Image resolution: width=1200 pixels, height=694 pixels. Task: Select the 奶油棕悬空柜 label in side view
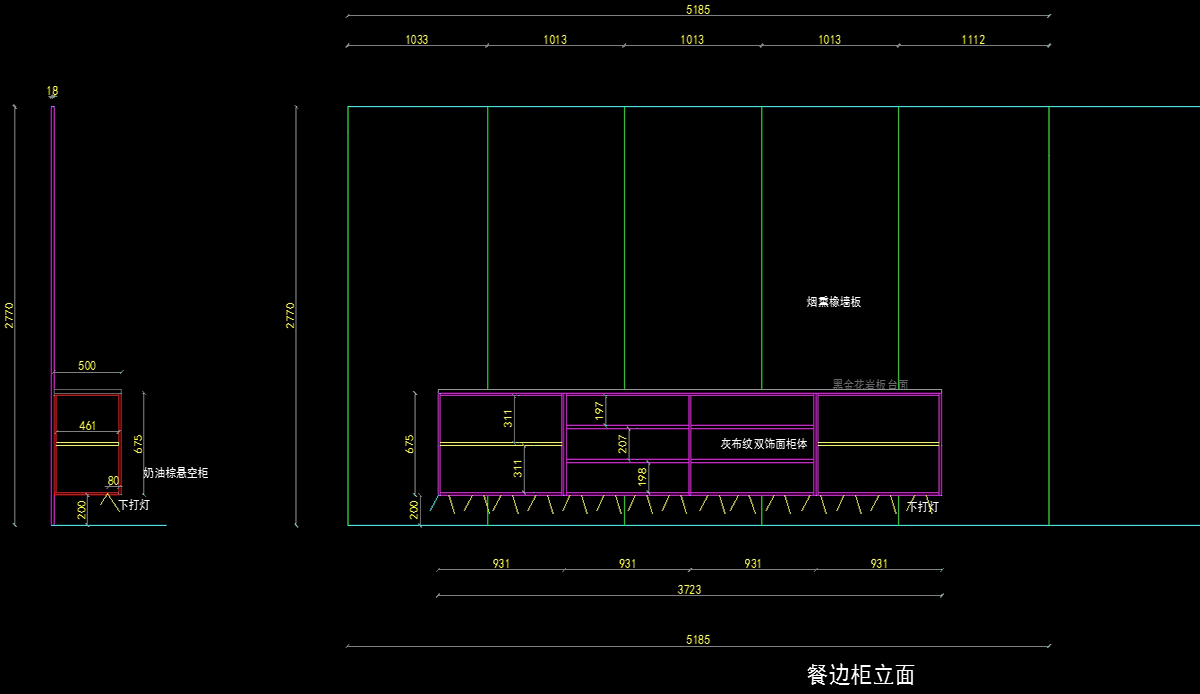176,473
